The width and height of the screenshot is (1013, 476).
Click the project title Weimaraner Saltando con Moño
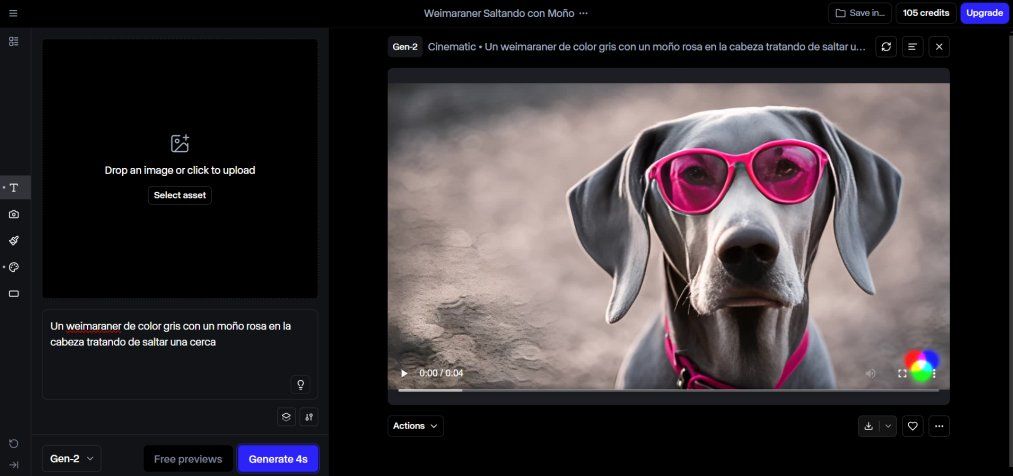click(499, 14)
